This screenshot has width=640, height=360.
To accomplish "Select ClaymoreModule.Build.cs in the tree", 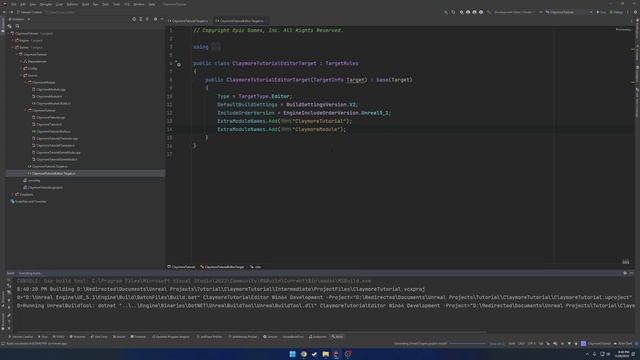I will coord(51,103).
